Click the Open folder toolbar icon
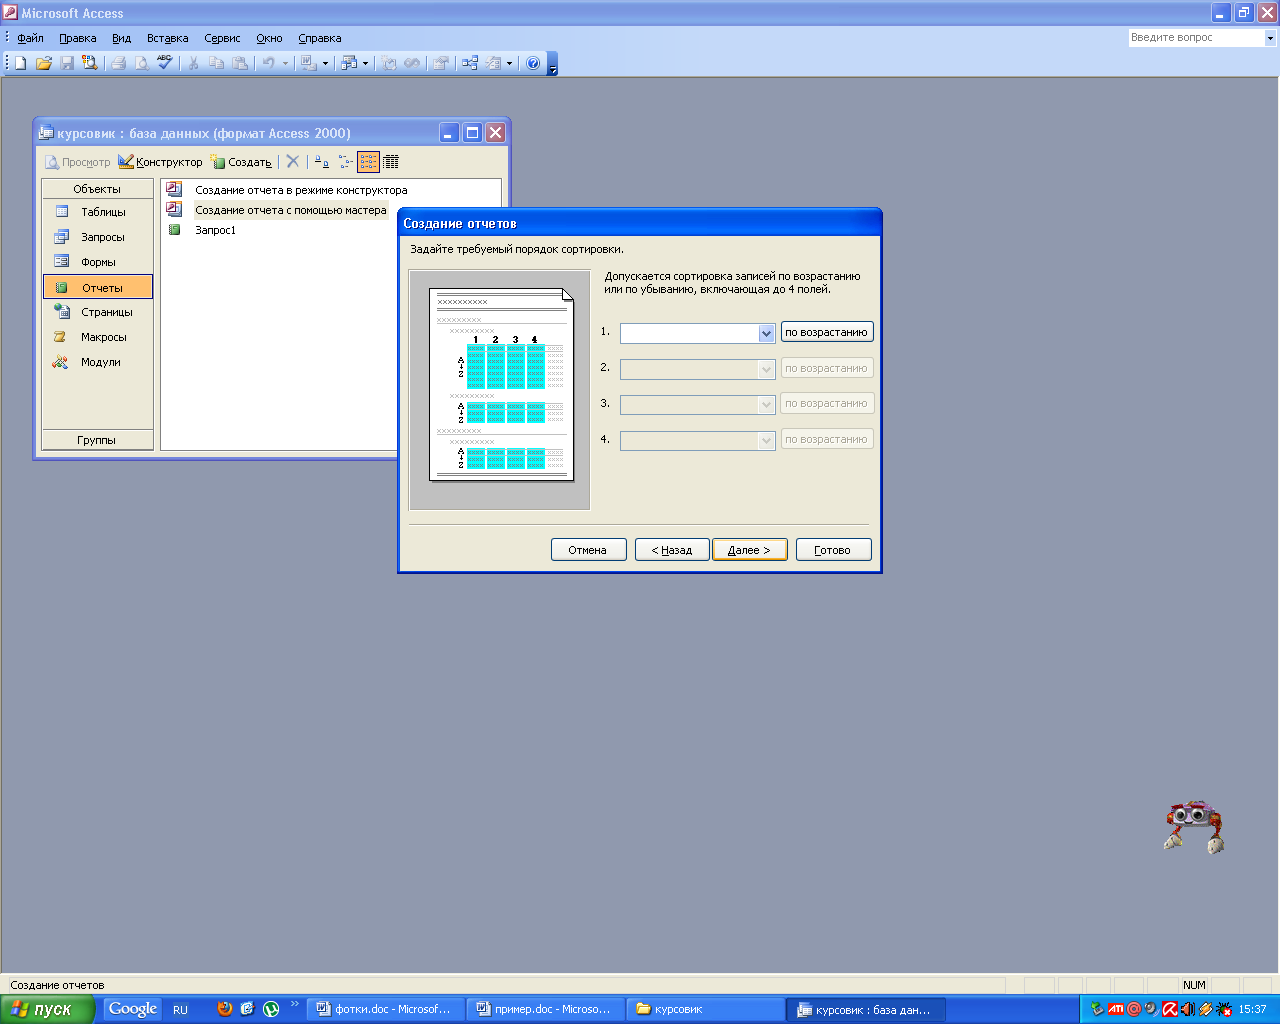 [x=43, y=63]
